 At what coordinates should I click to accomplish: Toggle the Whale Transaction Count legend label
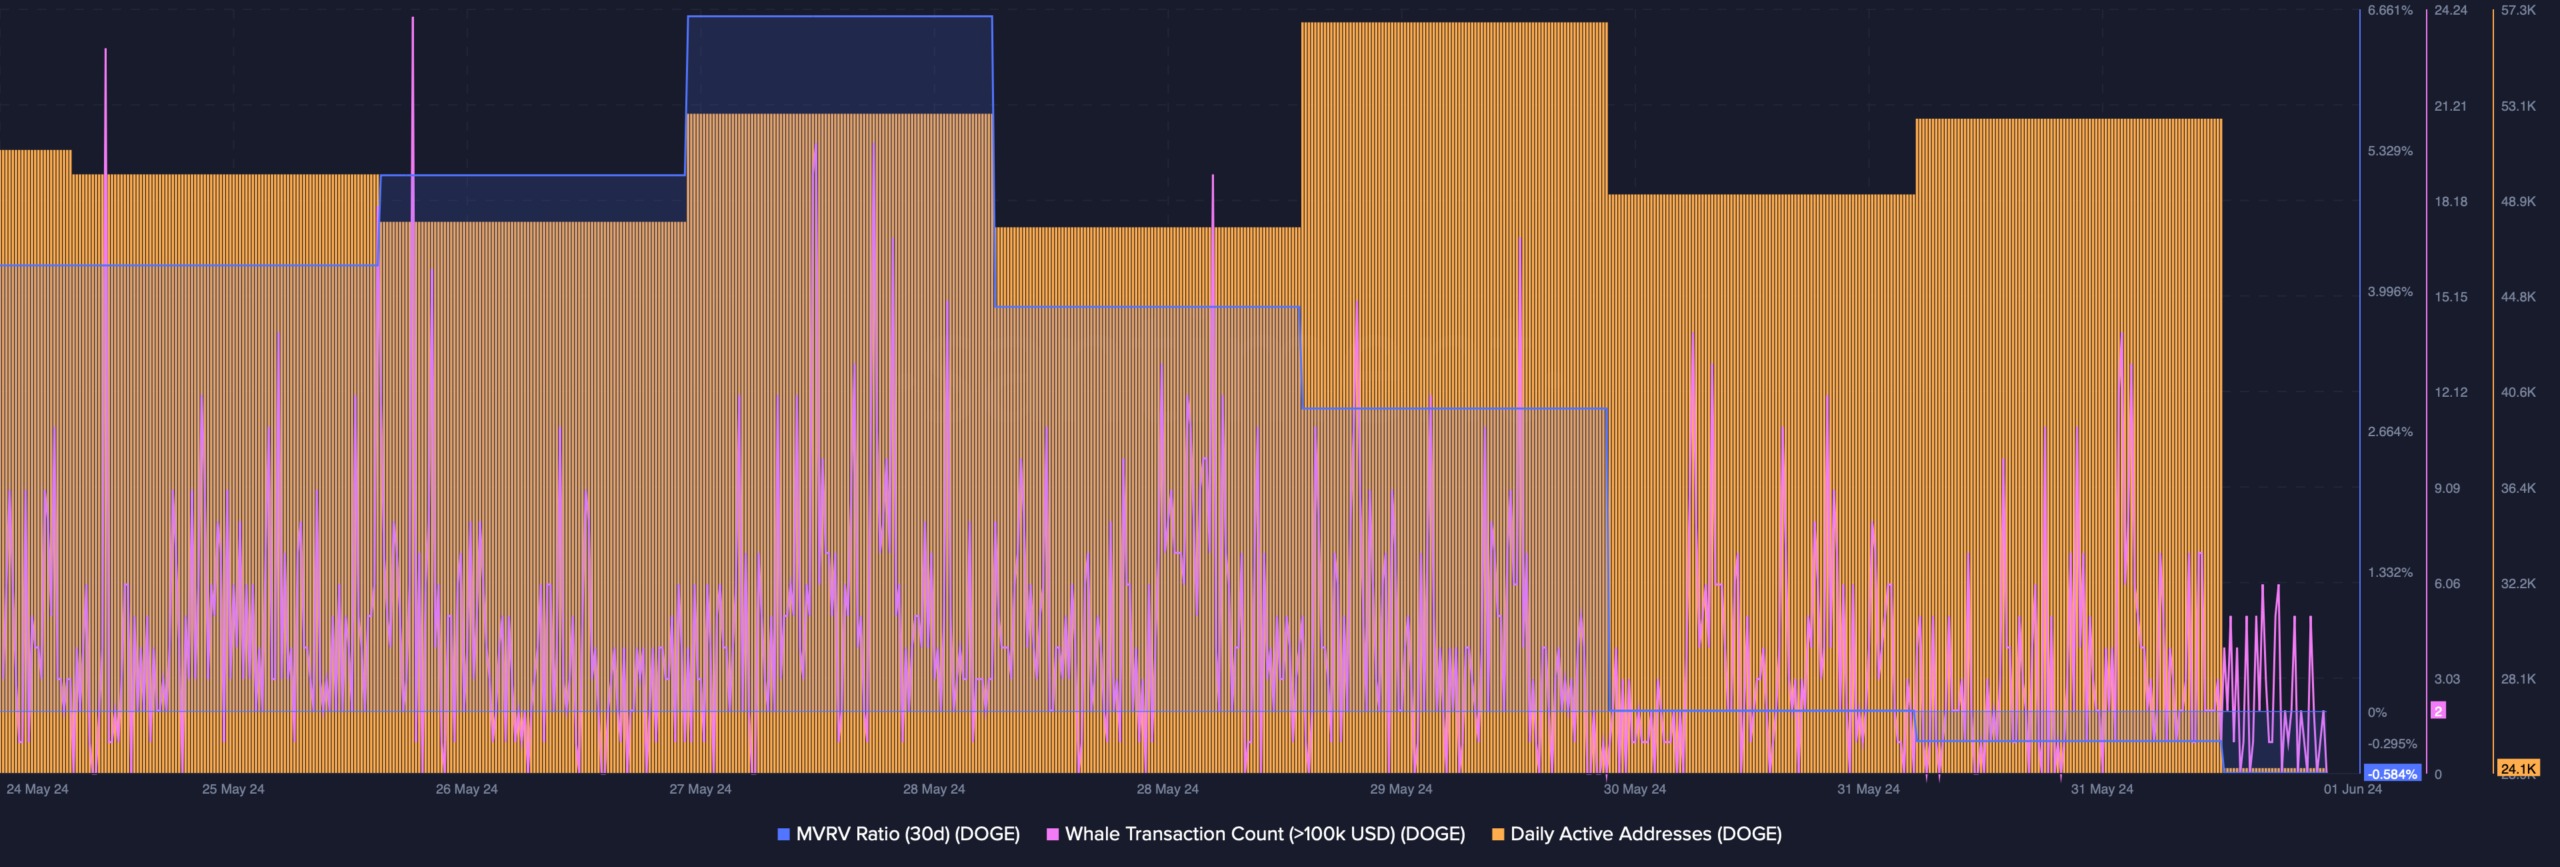1265,834
